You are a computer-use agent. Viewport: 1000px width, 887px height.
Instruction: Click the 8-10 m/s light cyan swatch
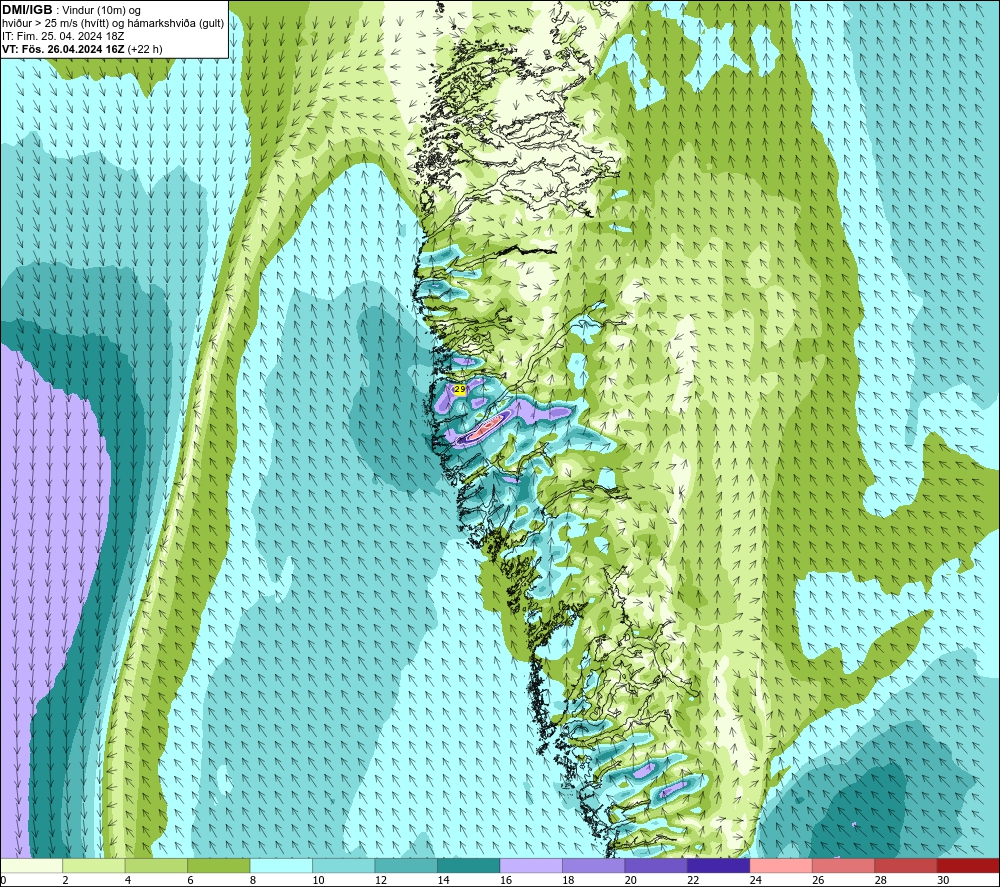[281, 865]
